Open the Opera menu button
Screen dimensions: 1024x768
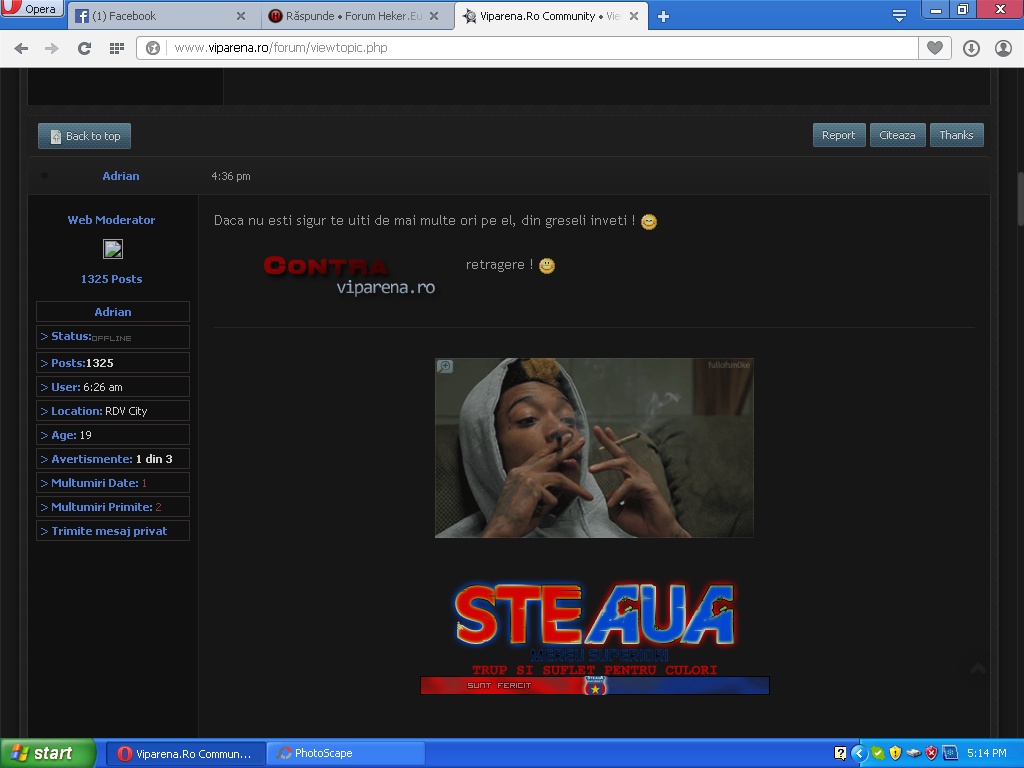pos(31,8)
